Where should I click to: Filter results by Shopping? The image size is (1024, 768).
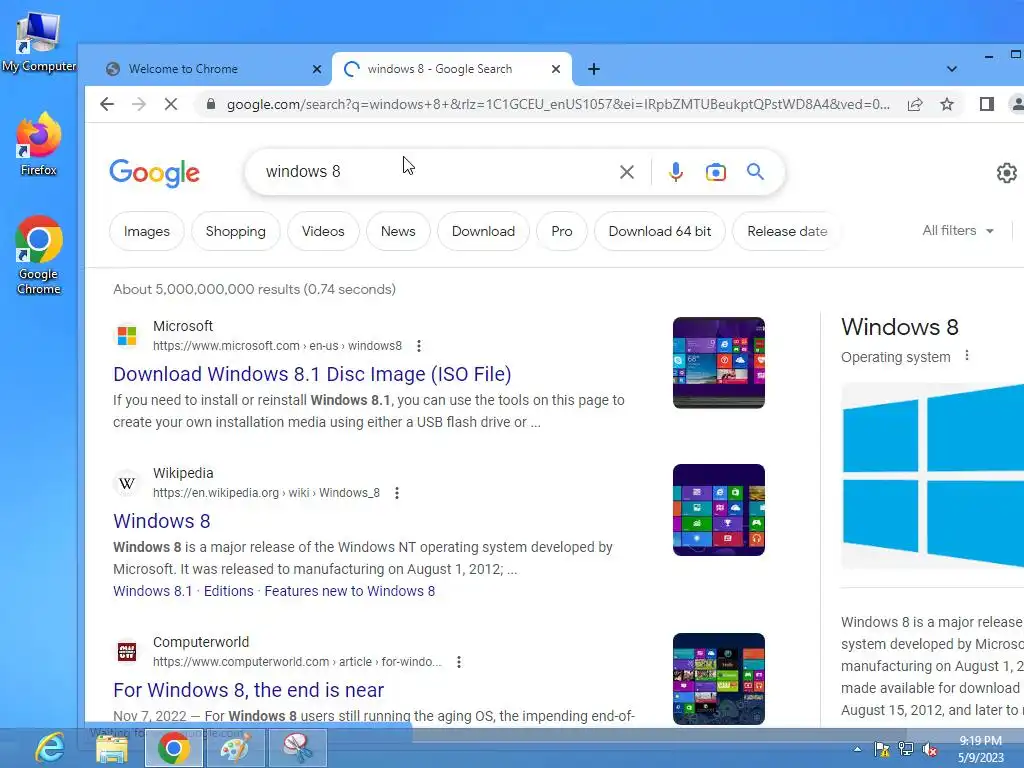coord(236,231)
